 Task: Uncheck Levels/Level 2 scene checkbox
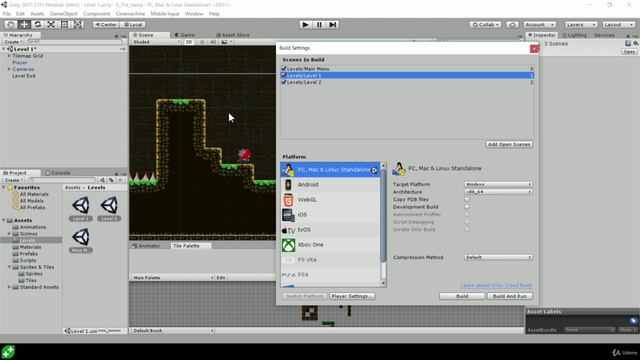284,82
